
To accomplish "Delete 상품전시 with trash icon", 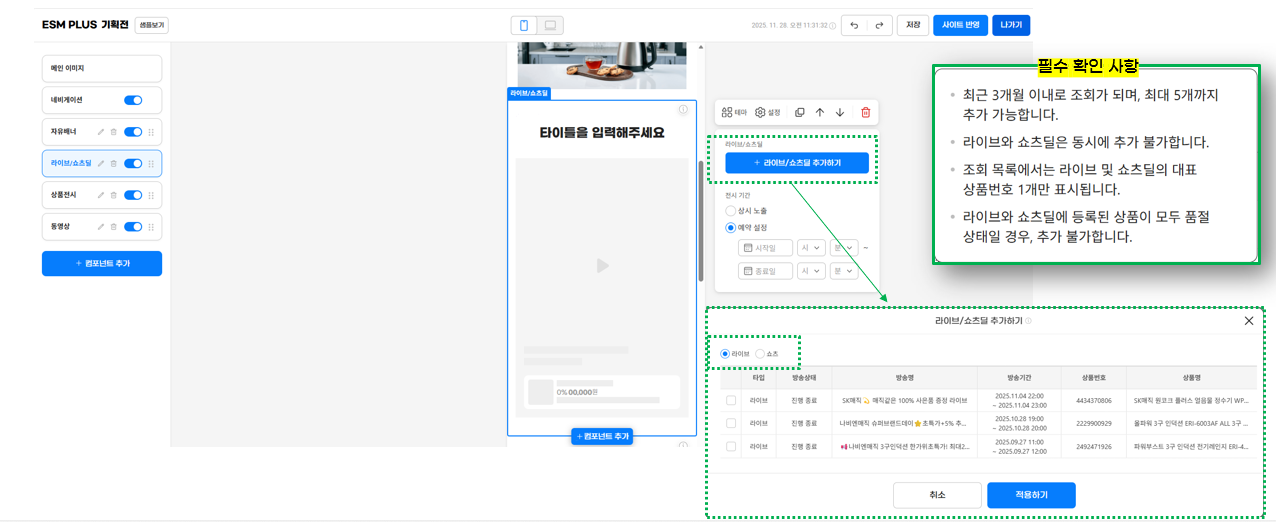I will (113, 195).
